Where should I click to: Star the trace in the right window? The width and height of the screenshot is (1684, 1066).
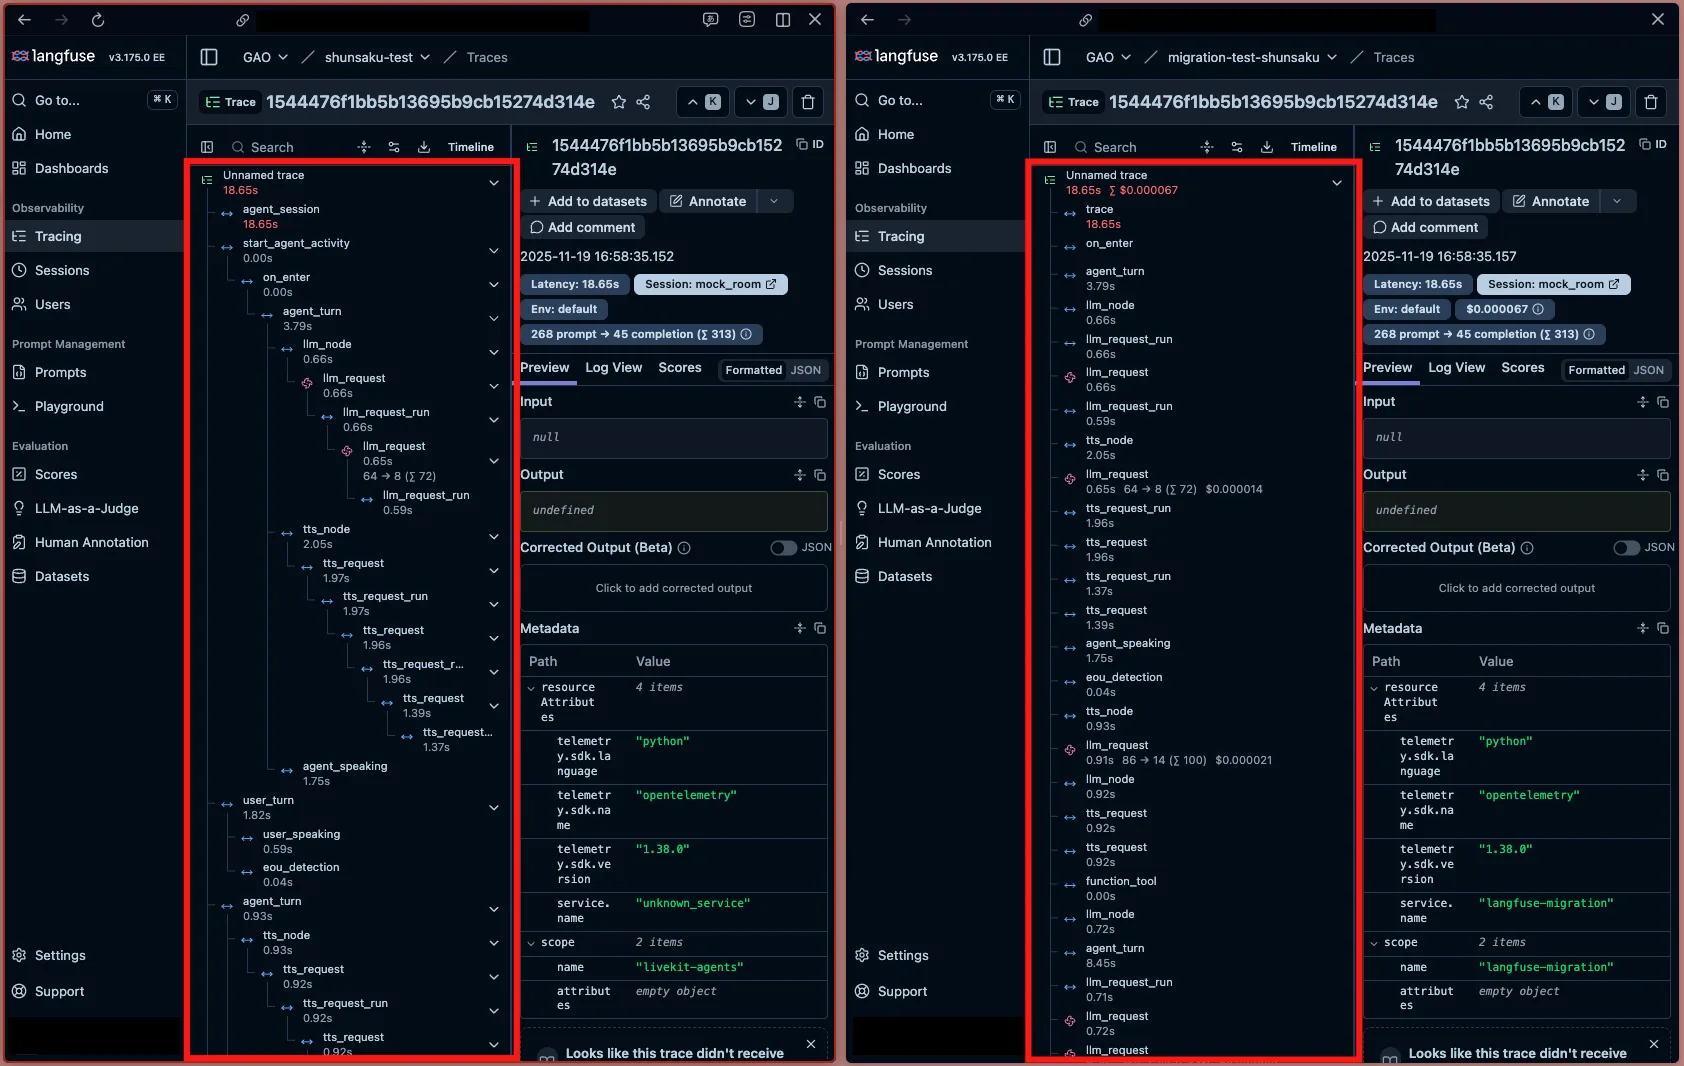click(1462, 102)
